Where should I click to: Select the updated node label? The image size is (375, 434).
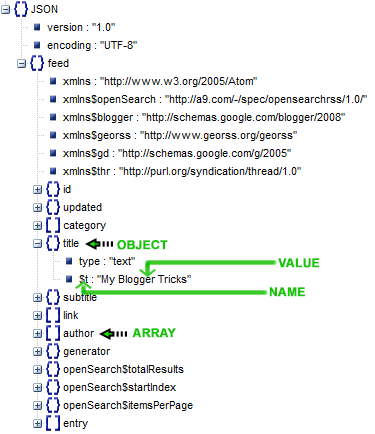(83, 207)
